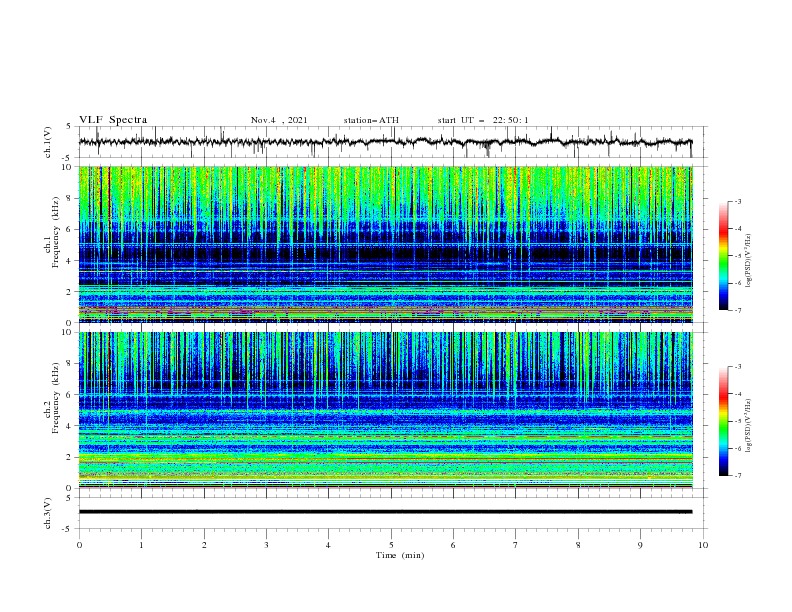
Task: Click the "-5" tick on ch.2 color bar
Action: pos(737,421)
